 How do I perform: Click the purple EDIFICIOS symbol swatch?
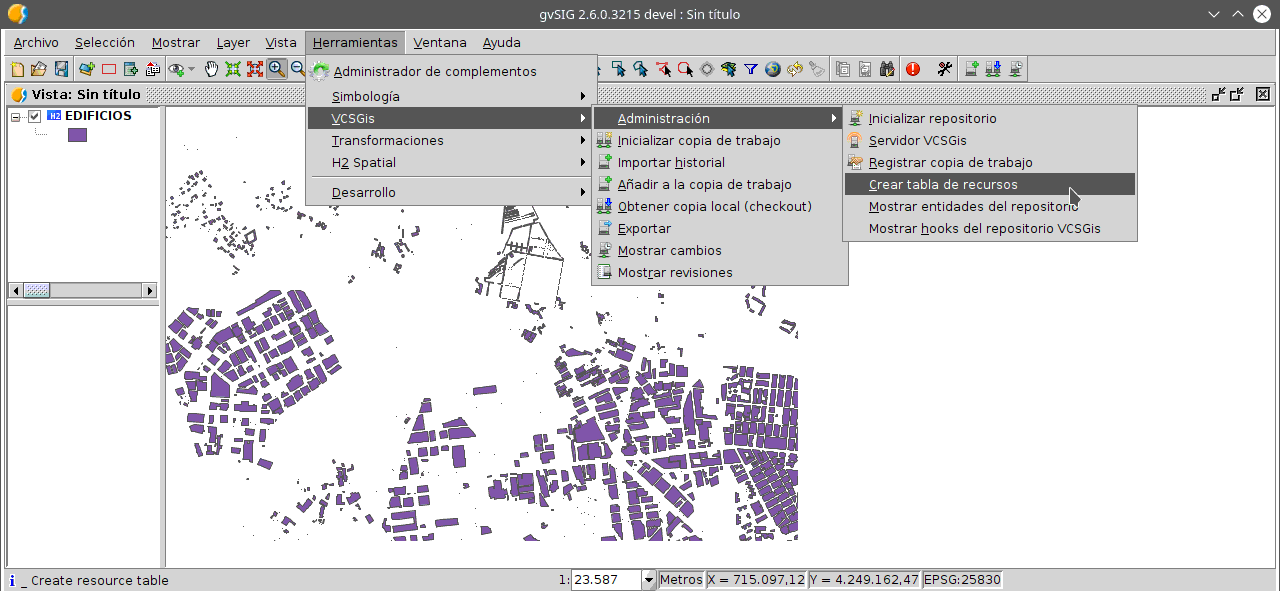click(x=77, y=135)
